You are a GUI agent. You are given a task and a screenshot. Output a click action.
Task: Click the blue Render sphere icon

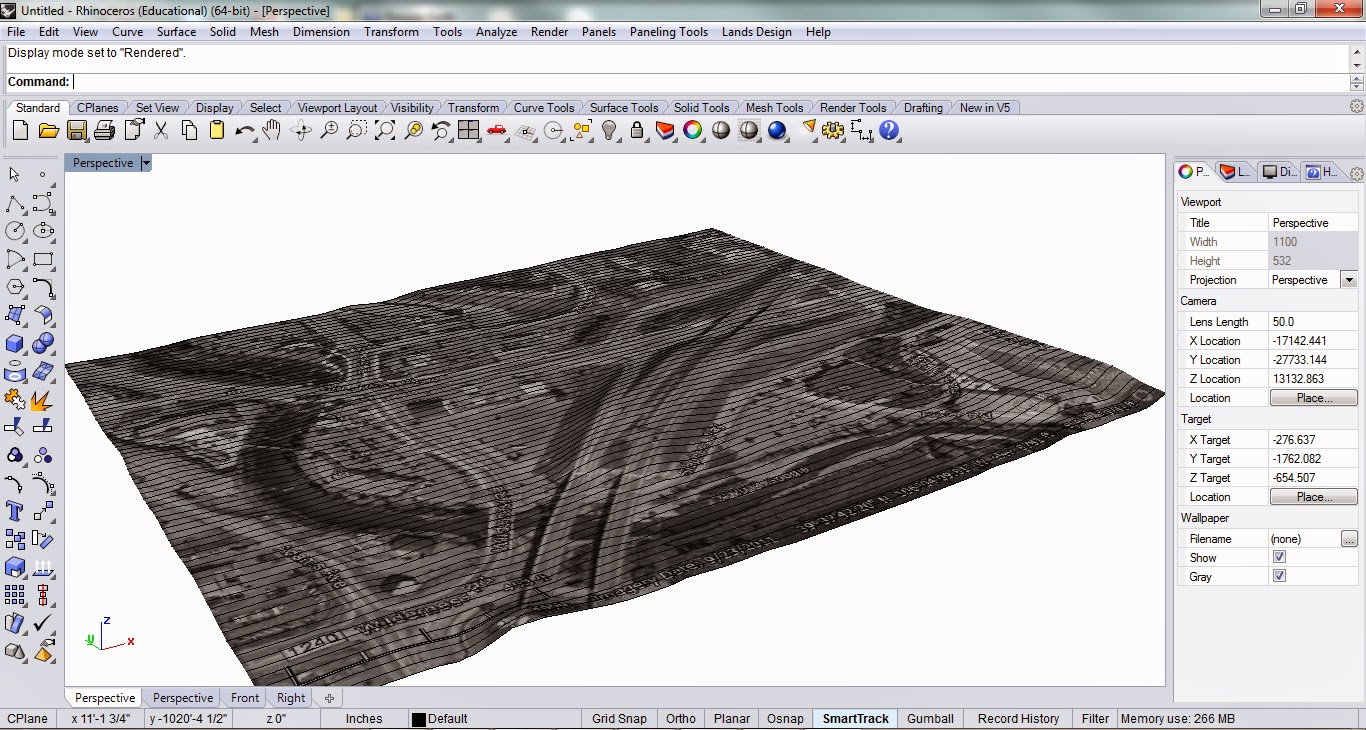tap(777, 131)
